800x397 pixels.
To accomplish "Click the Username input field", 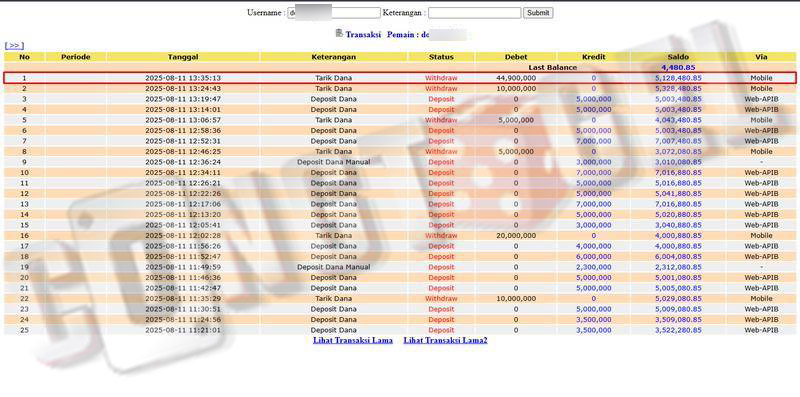I will click(x=334, y=13).
